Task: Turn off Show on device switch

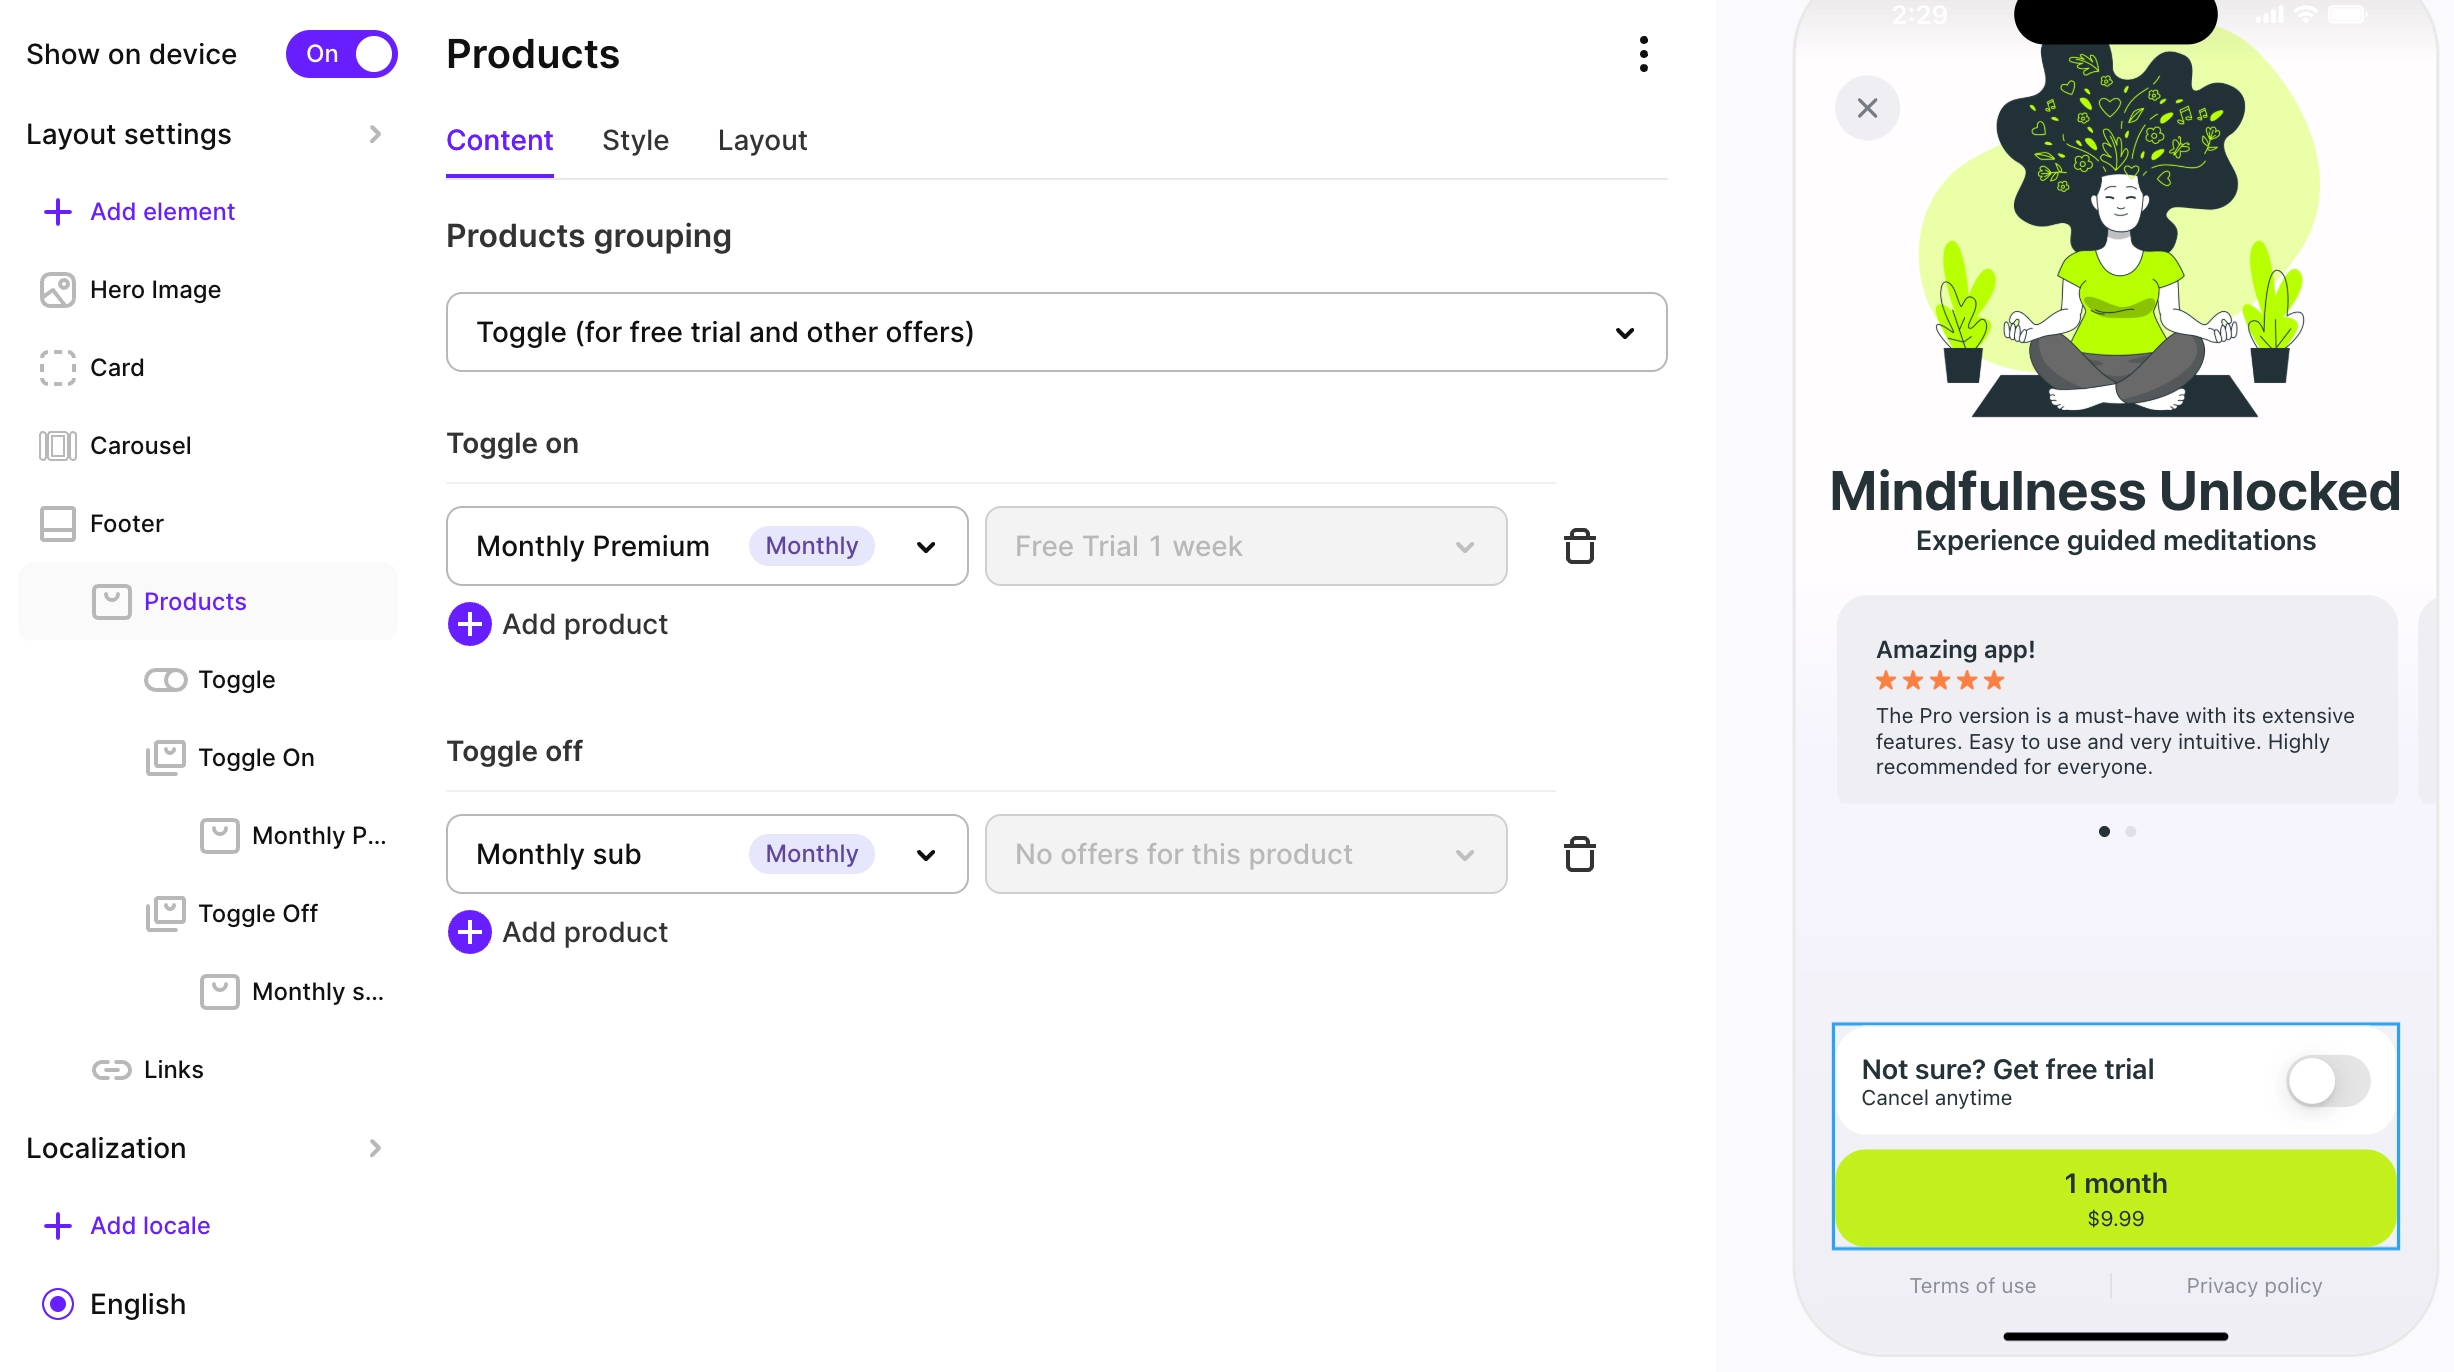Action: [x=341, y=54]
